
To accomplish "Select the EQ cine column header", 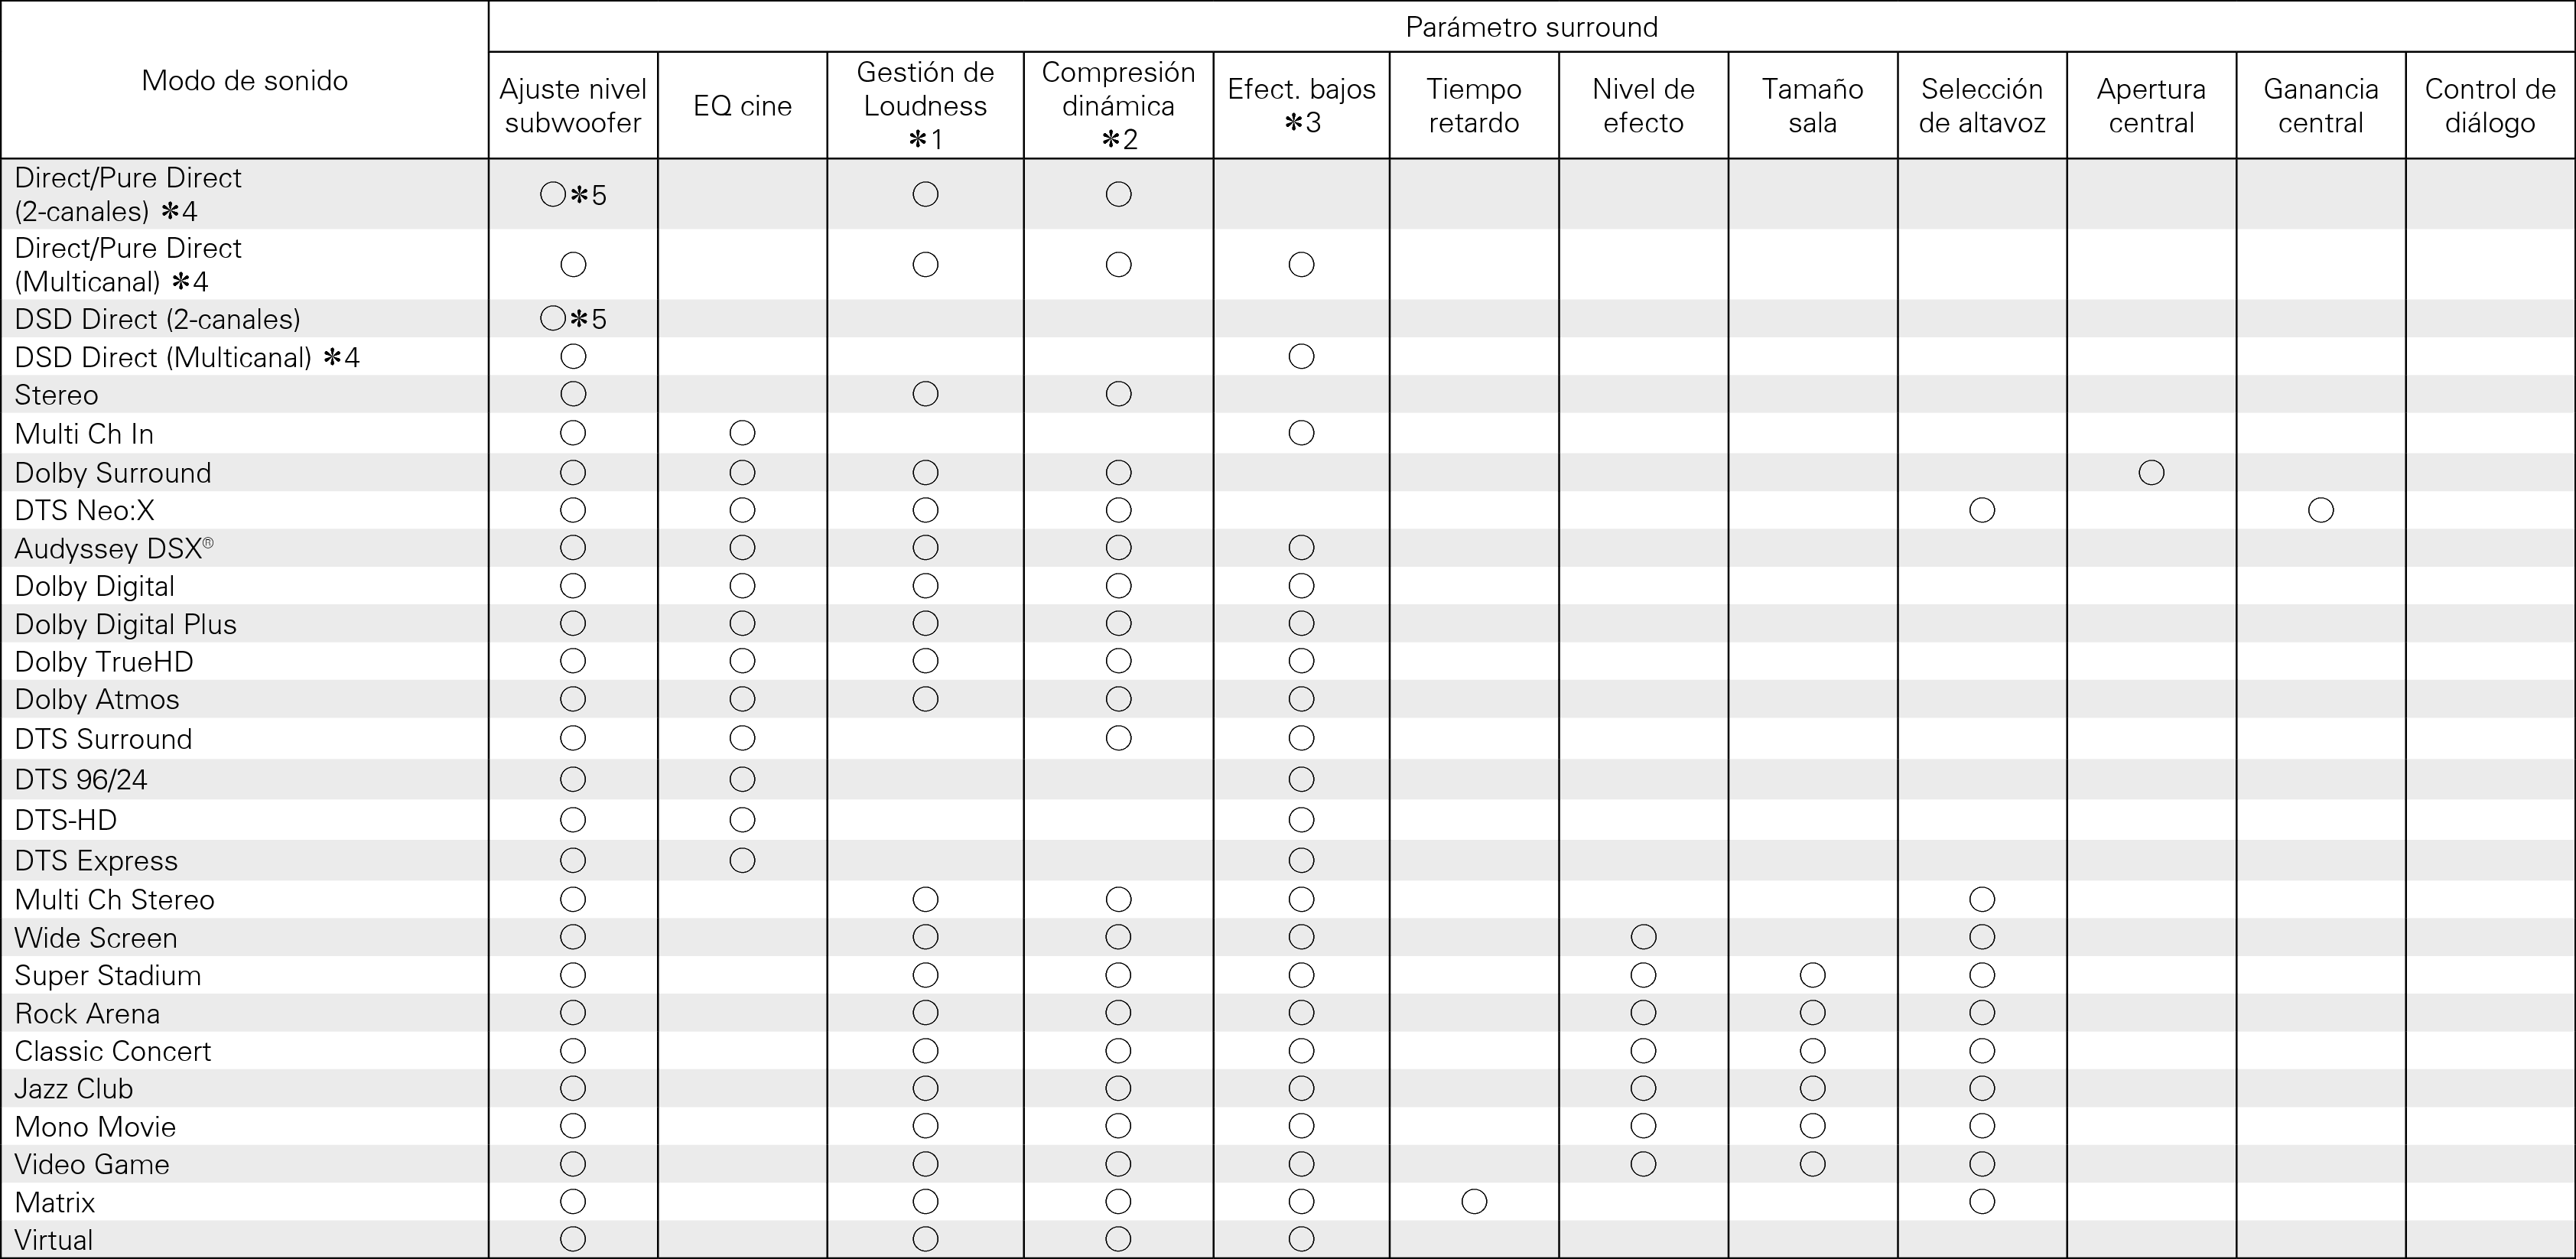I will pyautogui.click(x=742, y=106).
